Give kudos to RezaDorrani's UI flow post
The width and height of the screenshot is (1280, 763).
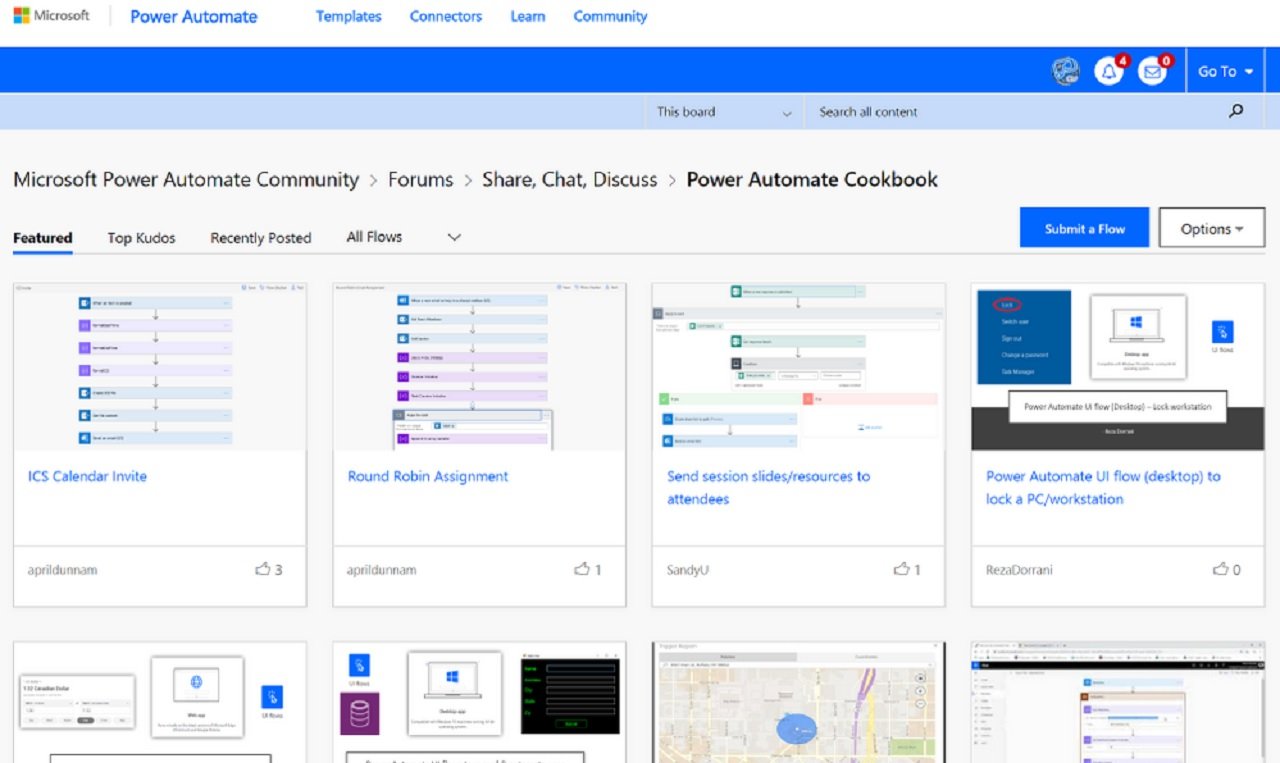click(x=1221, y=569)
